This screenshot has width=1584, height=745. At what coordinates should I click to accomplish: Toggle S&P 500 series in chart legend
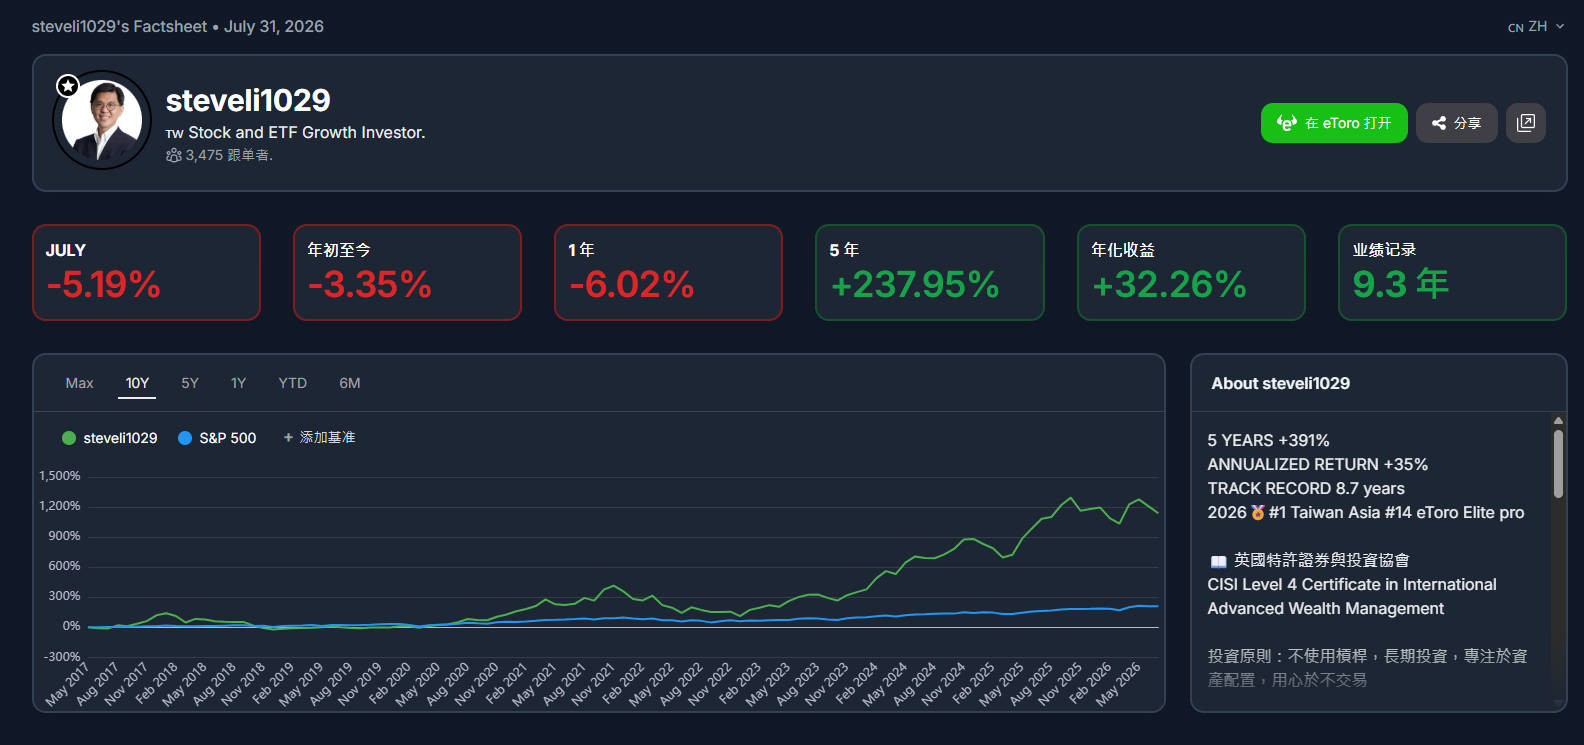(217, 438)
